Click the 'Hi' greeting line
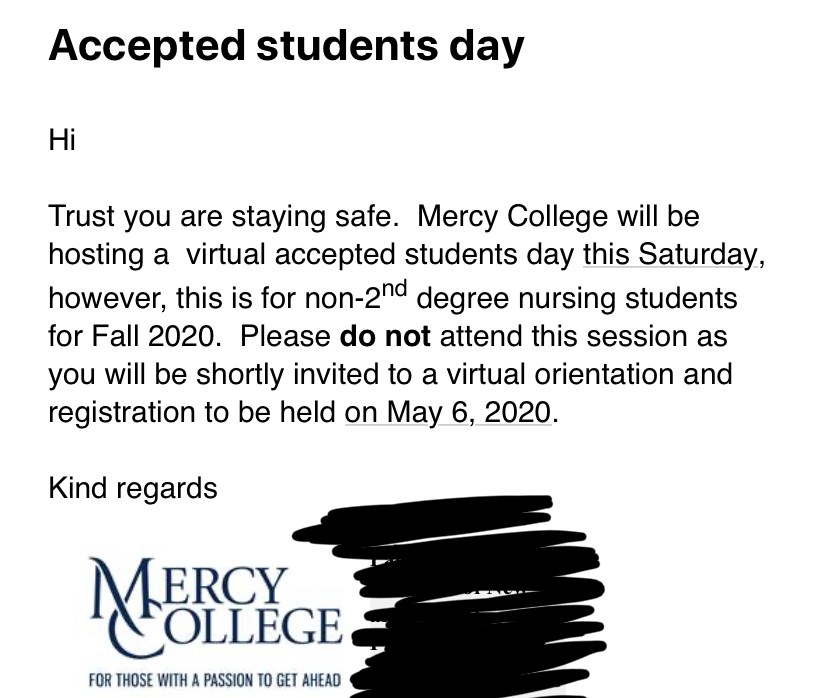Image resolution: width=828 pixels, height=698 pixels. pos(62,140)
